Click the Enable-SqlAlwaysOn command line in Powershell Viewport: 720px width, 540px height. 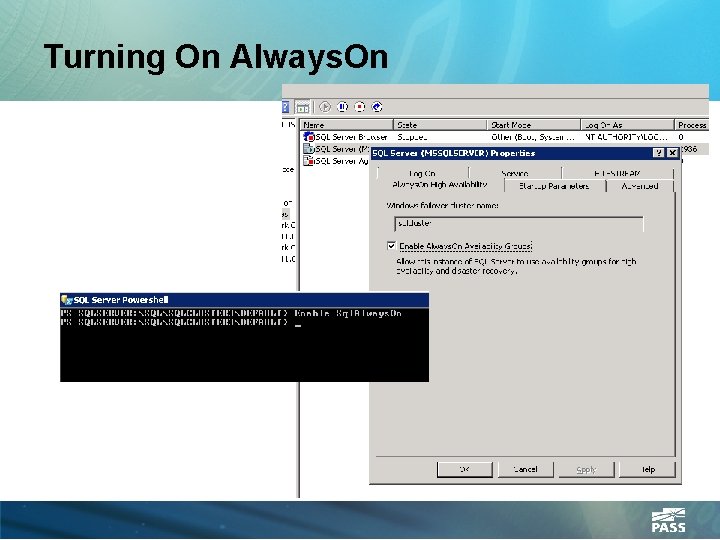point(231,313)
